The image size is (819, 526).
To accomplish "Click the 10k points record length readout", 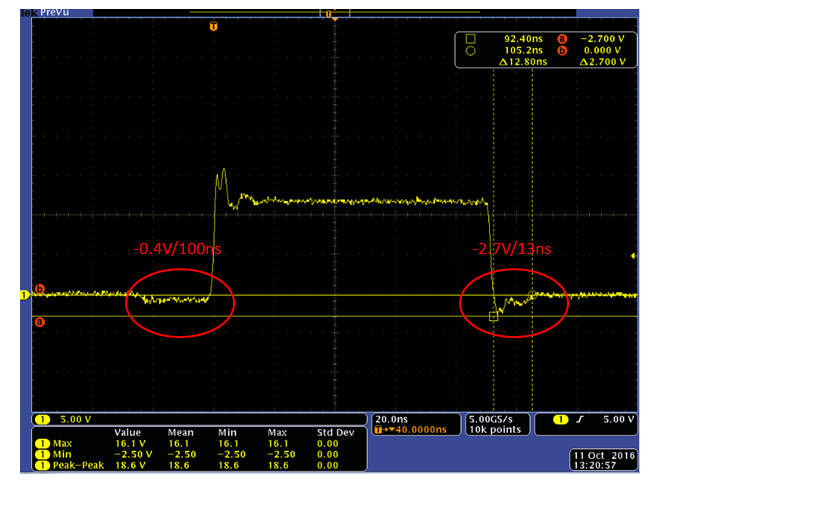I will (x=495, y=430).
